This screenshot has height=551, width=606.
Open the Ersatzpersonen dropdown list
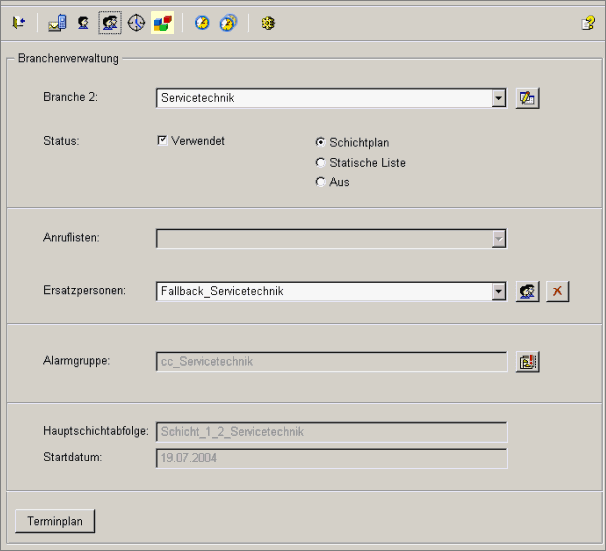tap(498, 291)
